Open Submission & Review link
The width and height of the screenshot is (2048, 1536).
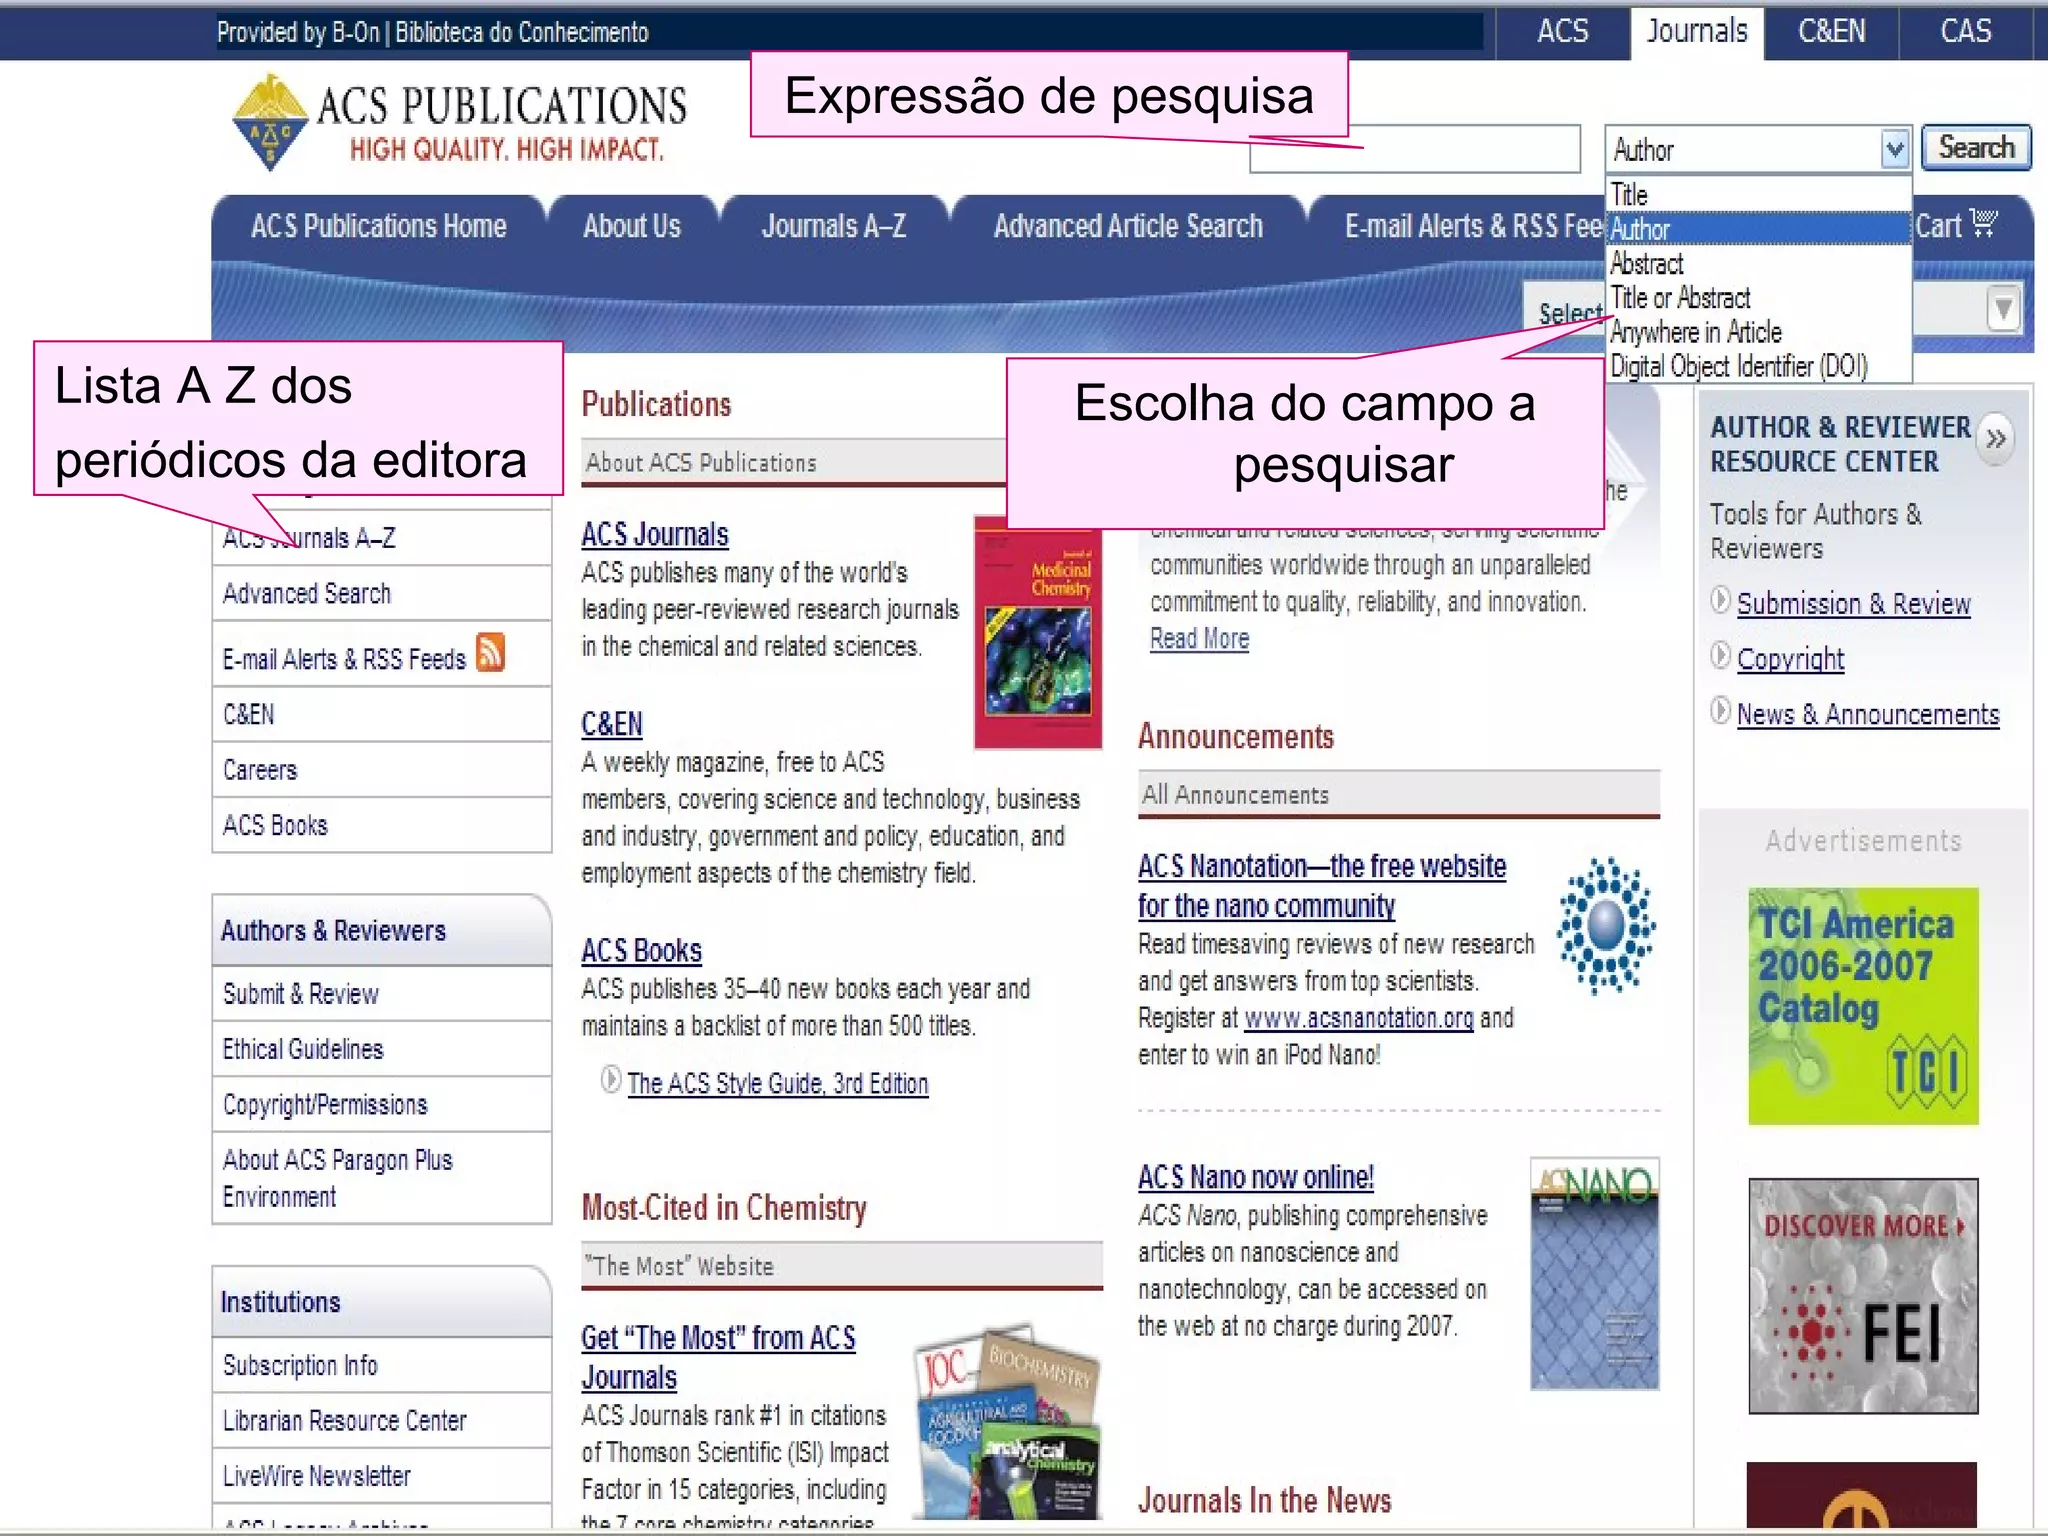coord(1854,604)
